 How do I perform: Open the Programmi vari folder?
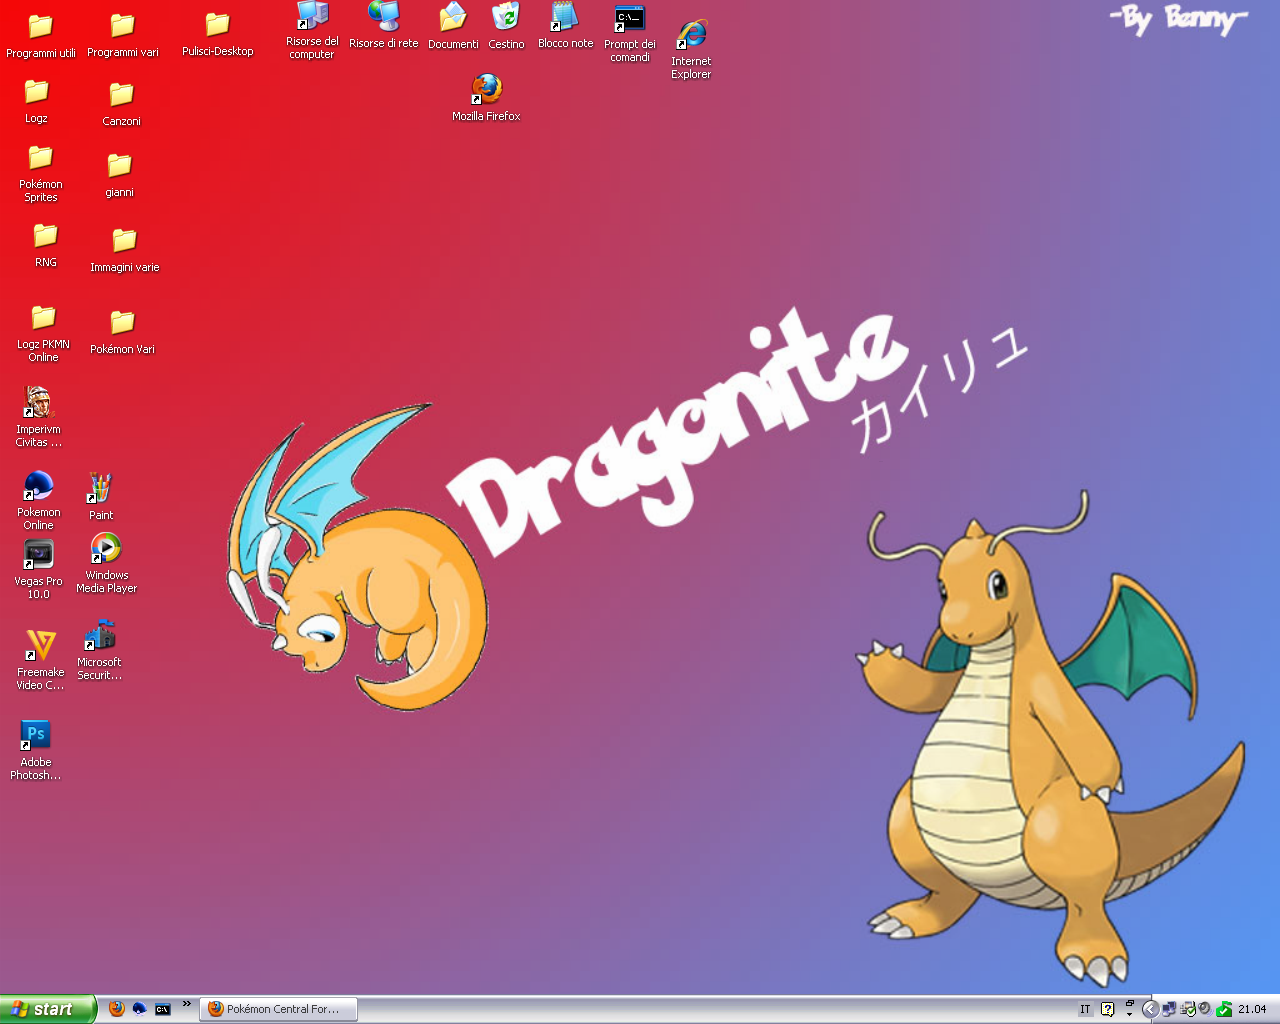(x=122, y=37)
